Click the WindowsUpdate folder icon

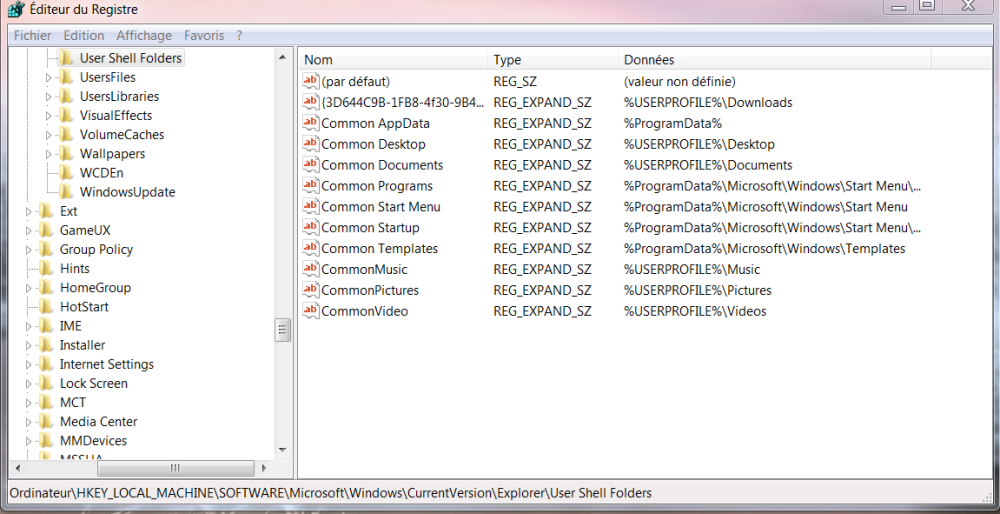click(x=66, y=192)
